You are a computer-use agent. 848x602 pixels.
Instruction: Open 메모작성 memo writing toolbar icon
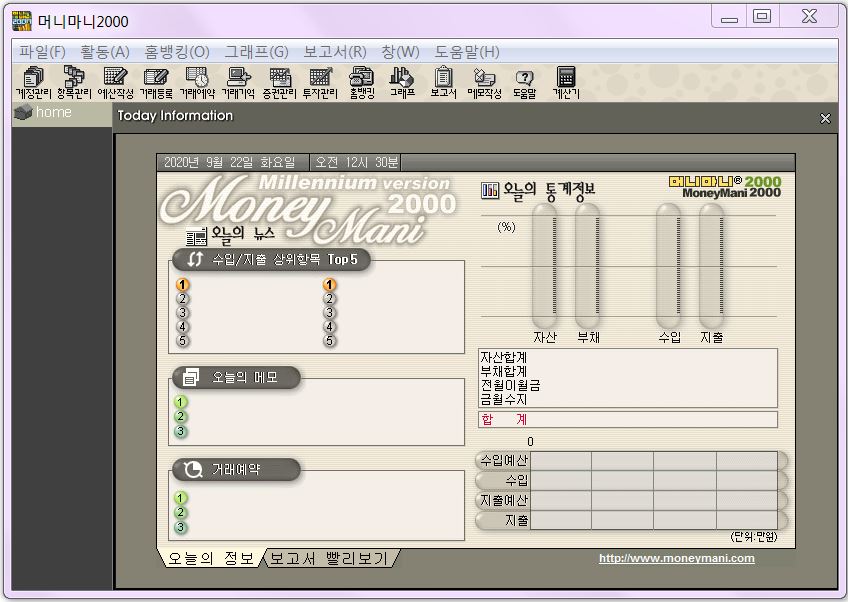(484, 83)
